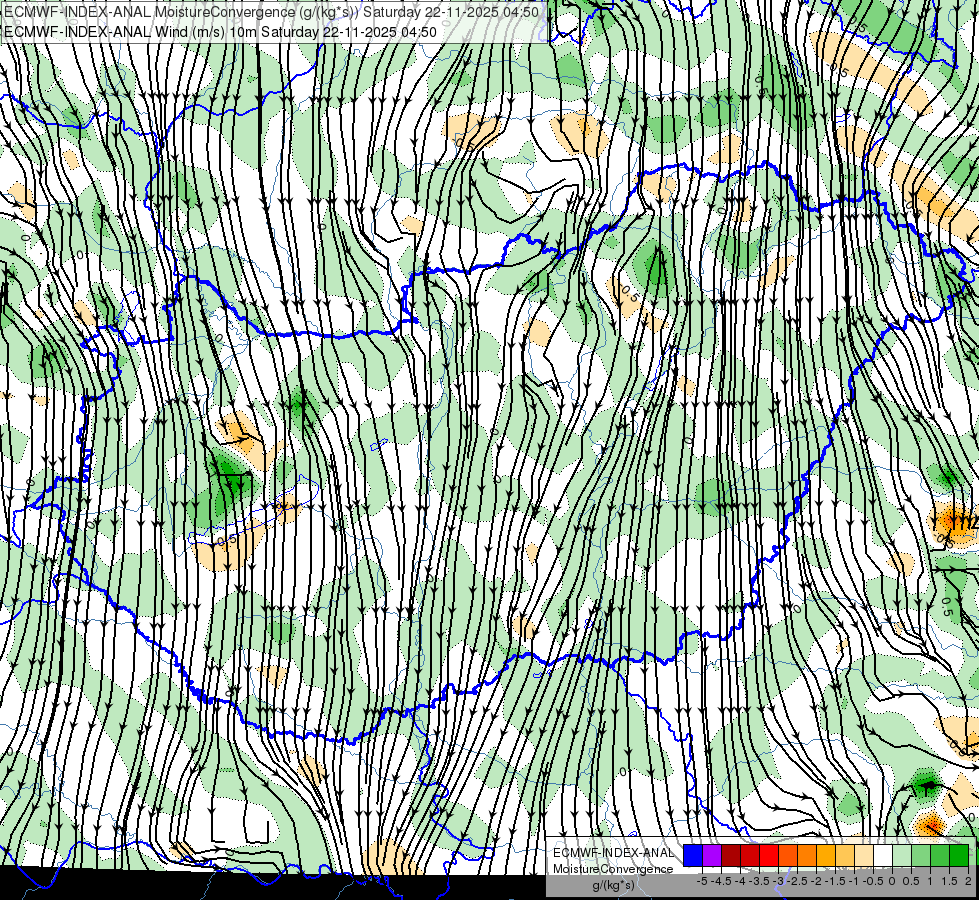Click the legend scale value '-0.5'
This screenshot has width=979, height=900.
point(873,881)
